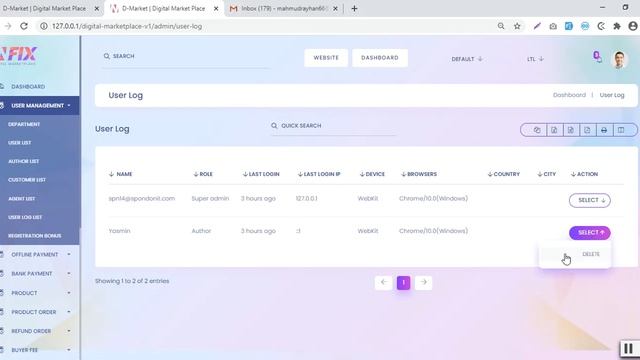Click the WEBSITE button
640x360 pixels.
pos(326,58)
